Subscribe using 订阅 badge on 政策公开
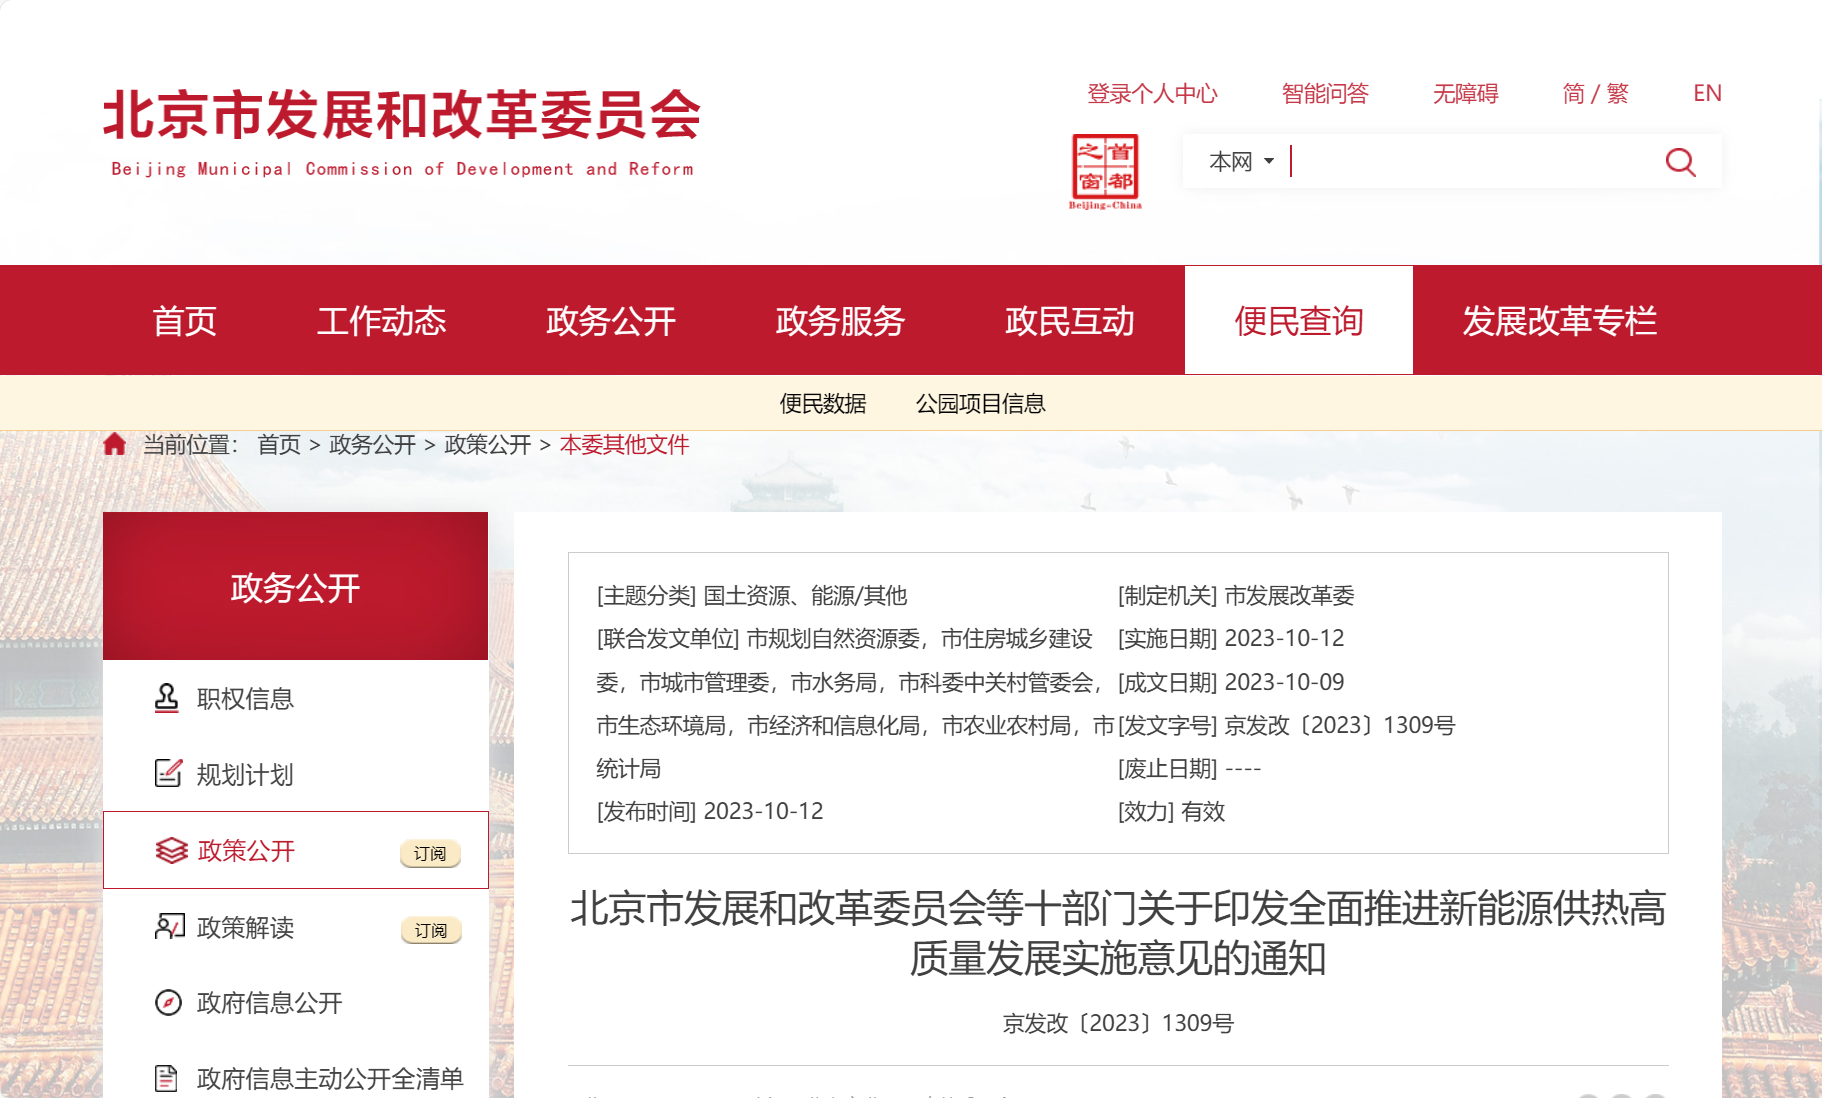Image resolution: width=1822 pixels, height=1098 pixels. pyautogui.click(x=430, y=853)
